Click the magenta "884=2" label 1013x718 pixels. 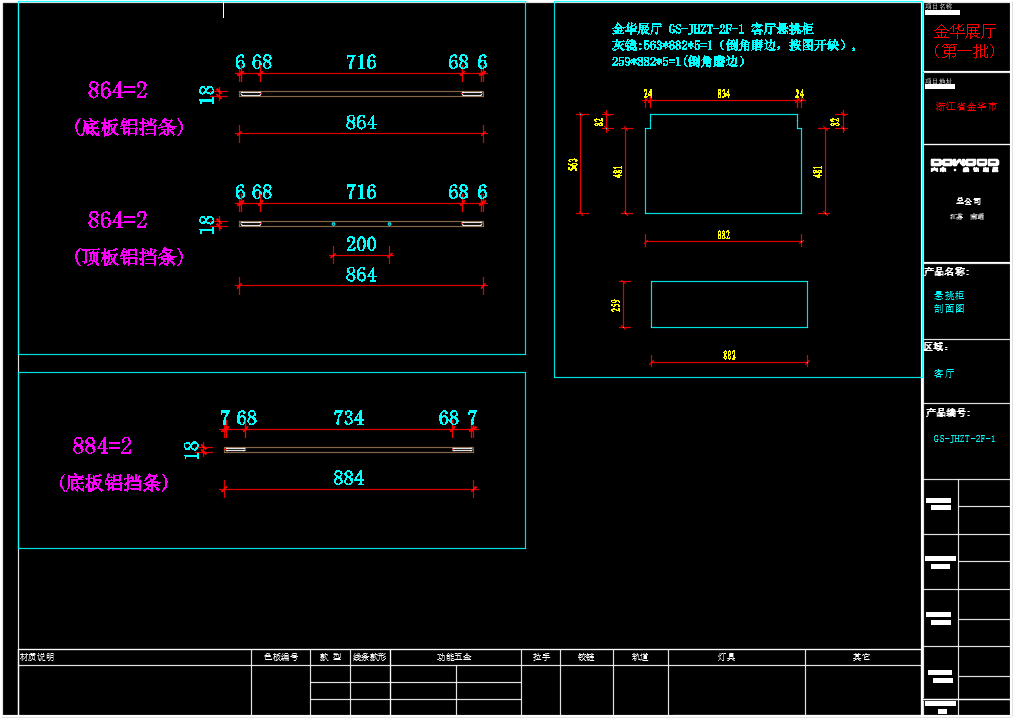point(102,445)
